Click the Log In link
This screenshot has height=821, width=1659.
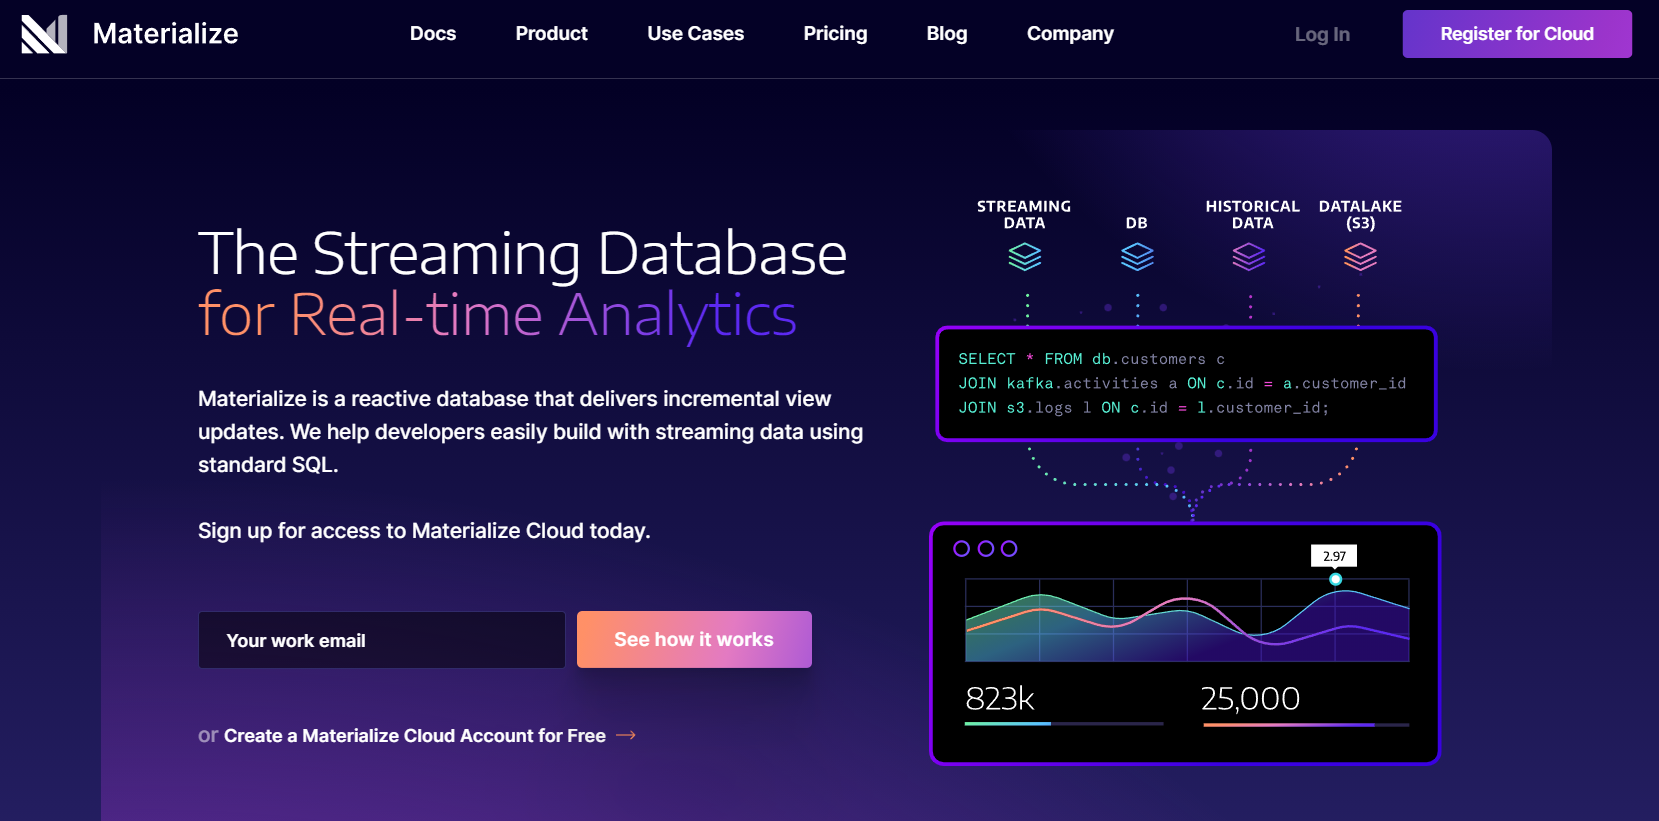click(1322, 34)
